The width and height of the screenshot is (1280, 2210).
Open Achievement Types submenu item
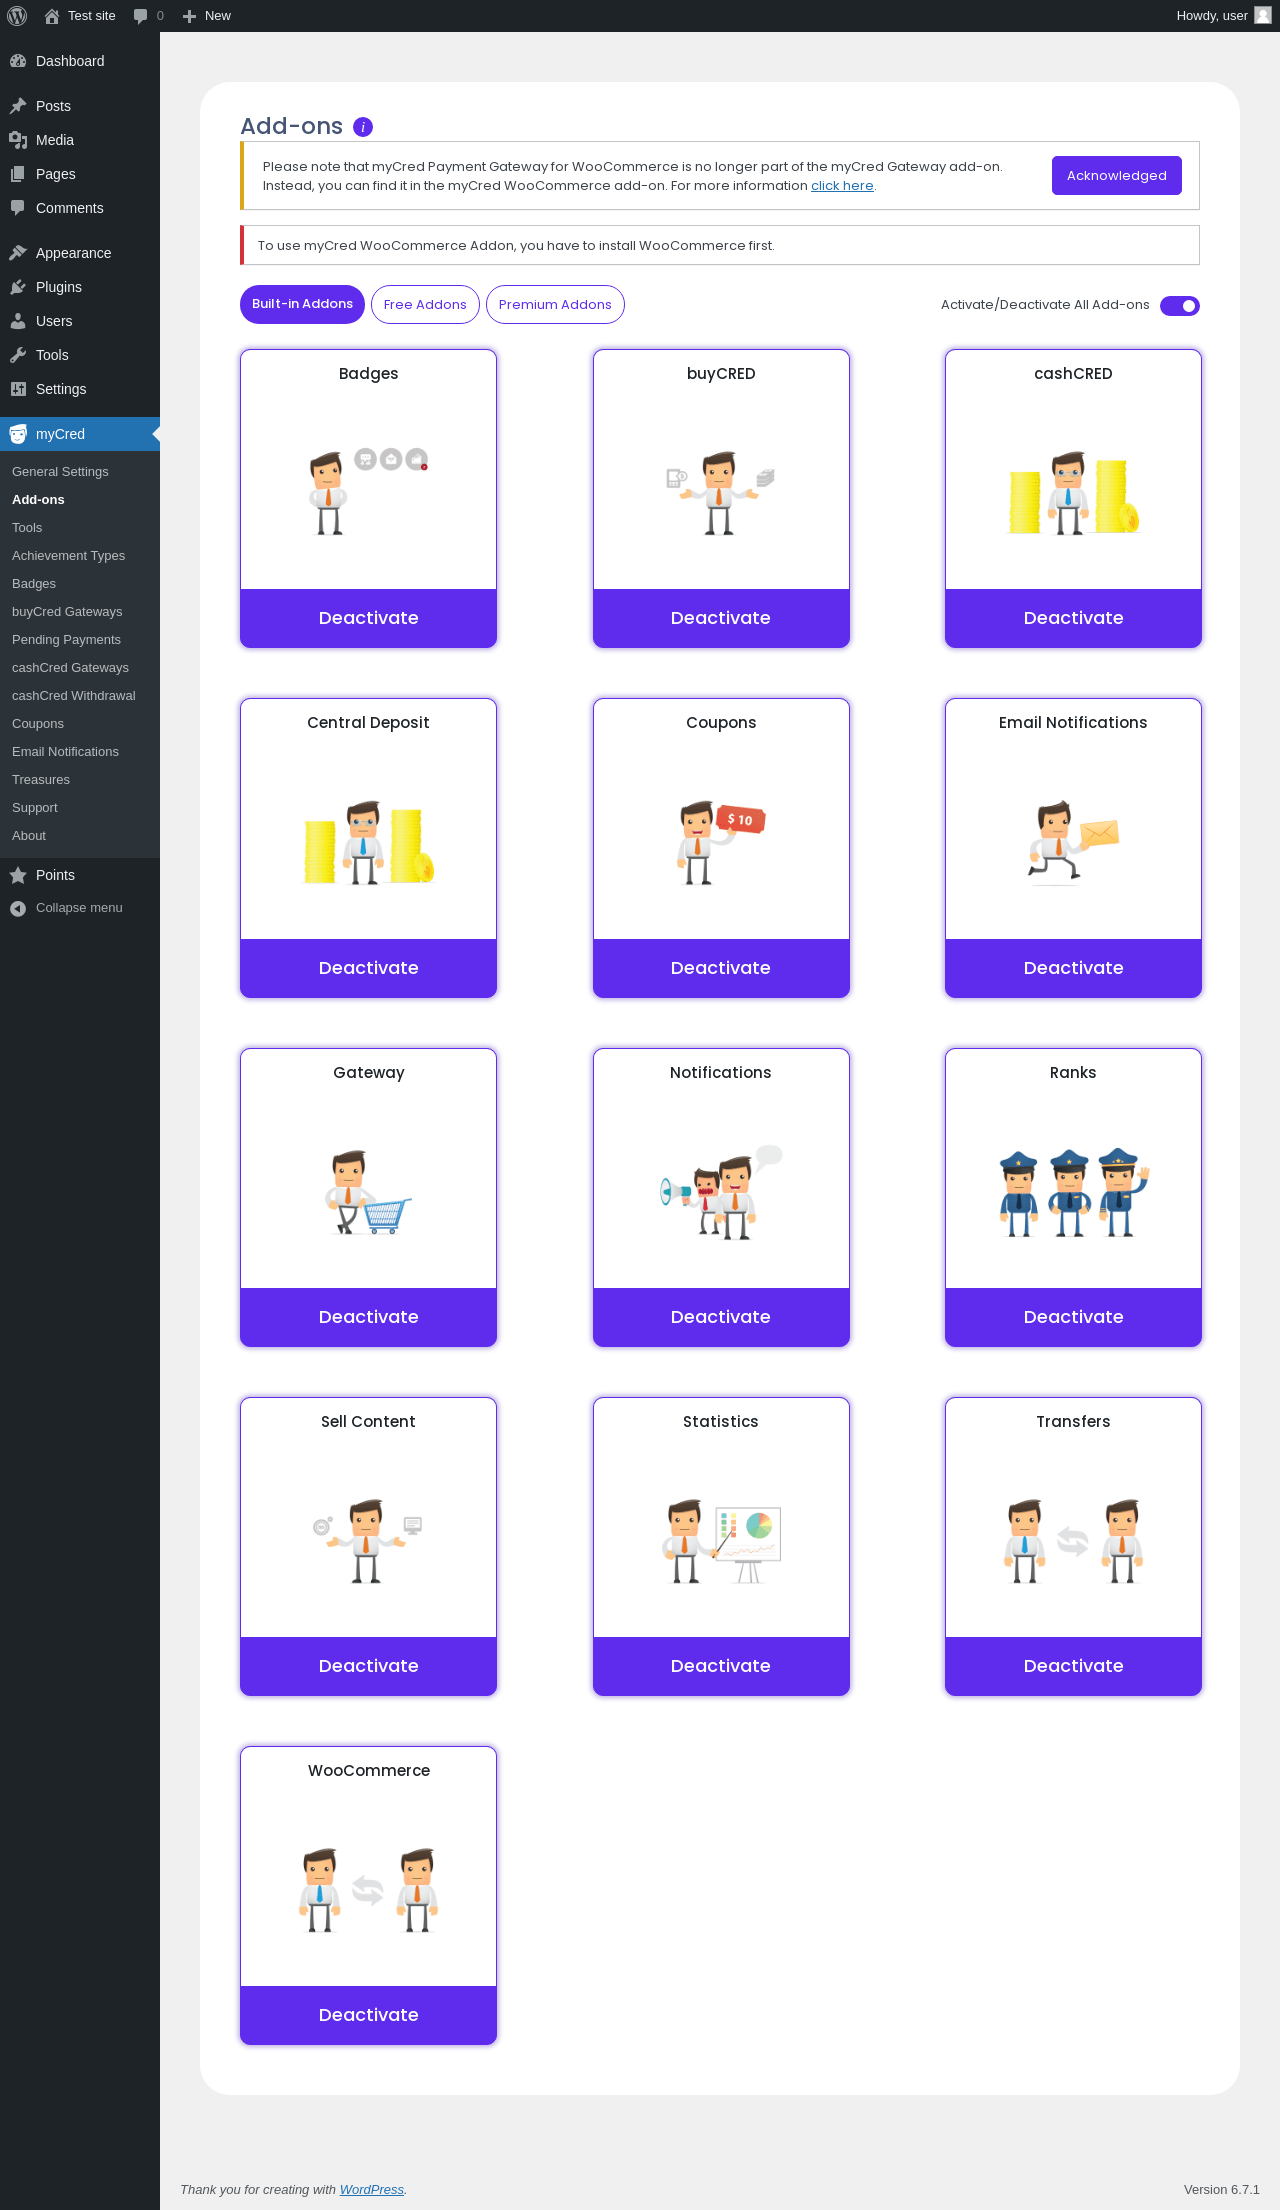tap(68, 556)
